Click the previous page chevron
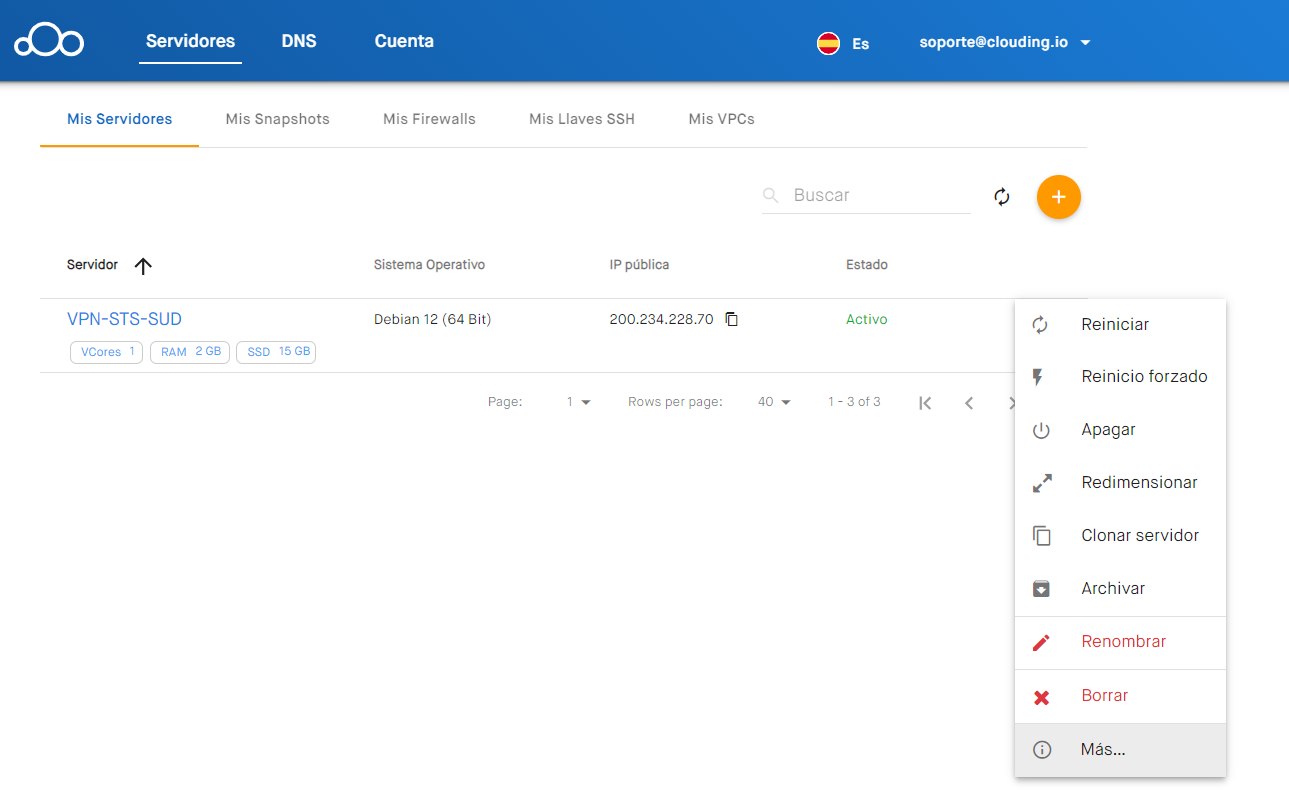This screenshot has width=1289, height=791. click(x=969, y=403)
